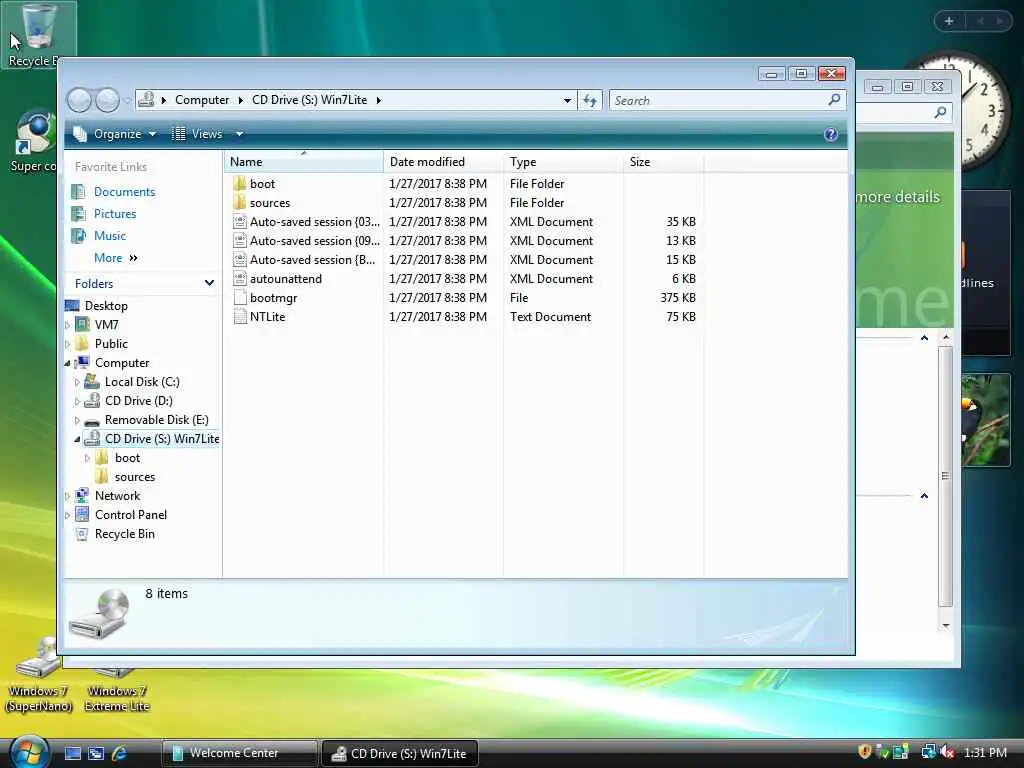Select Recycle Bin in folder tree
Image resolution: width=1024 pixels, height=768 pixels.
click(125, 534)
